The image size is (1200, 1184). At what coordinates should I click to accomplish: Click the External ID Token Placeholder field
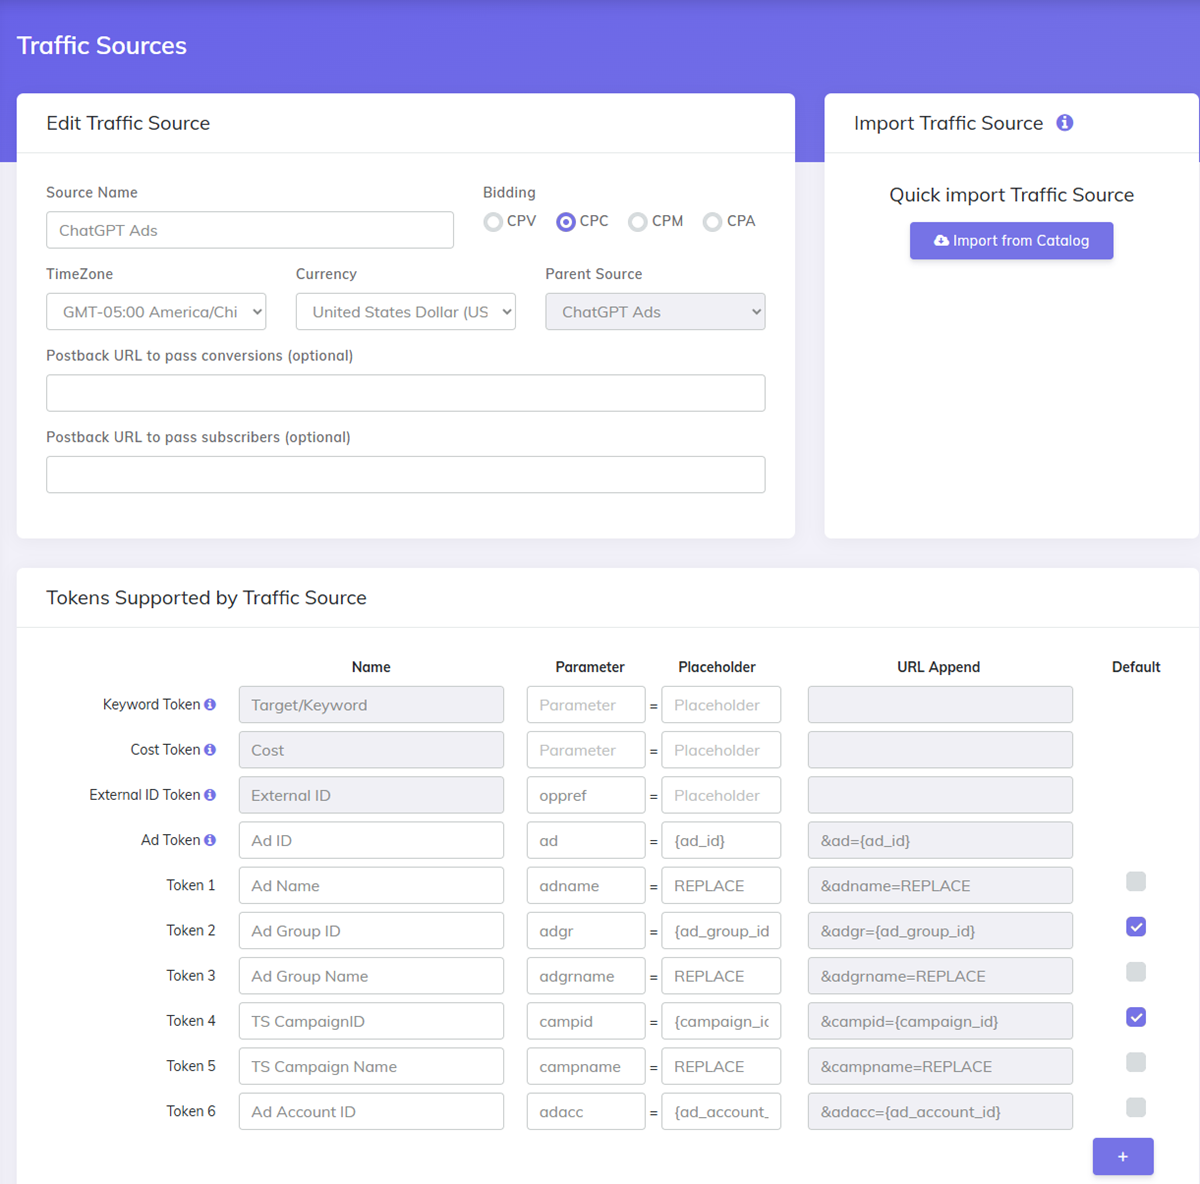coord(721,795)
